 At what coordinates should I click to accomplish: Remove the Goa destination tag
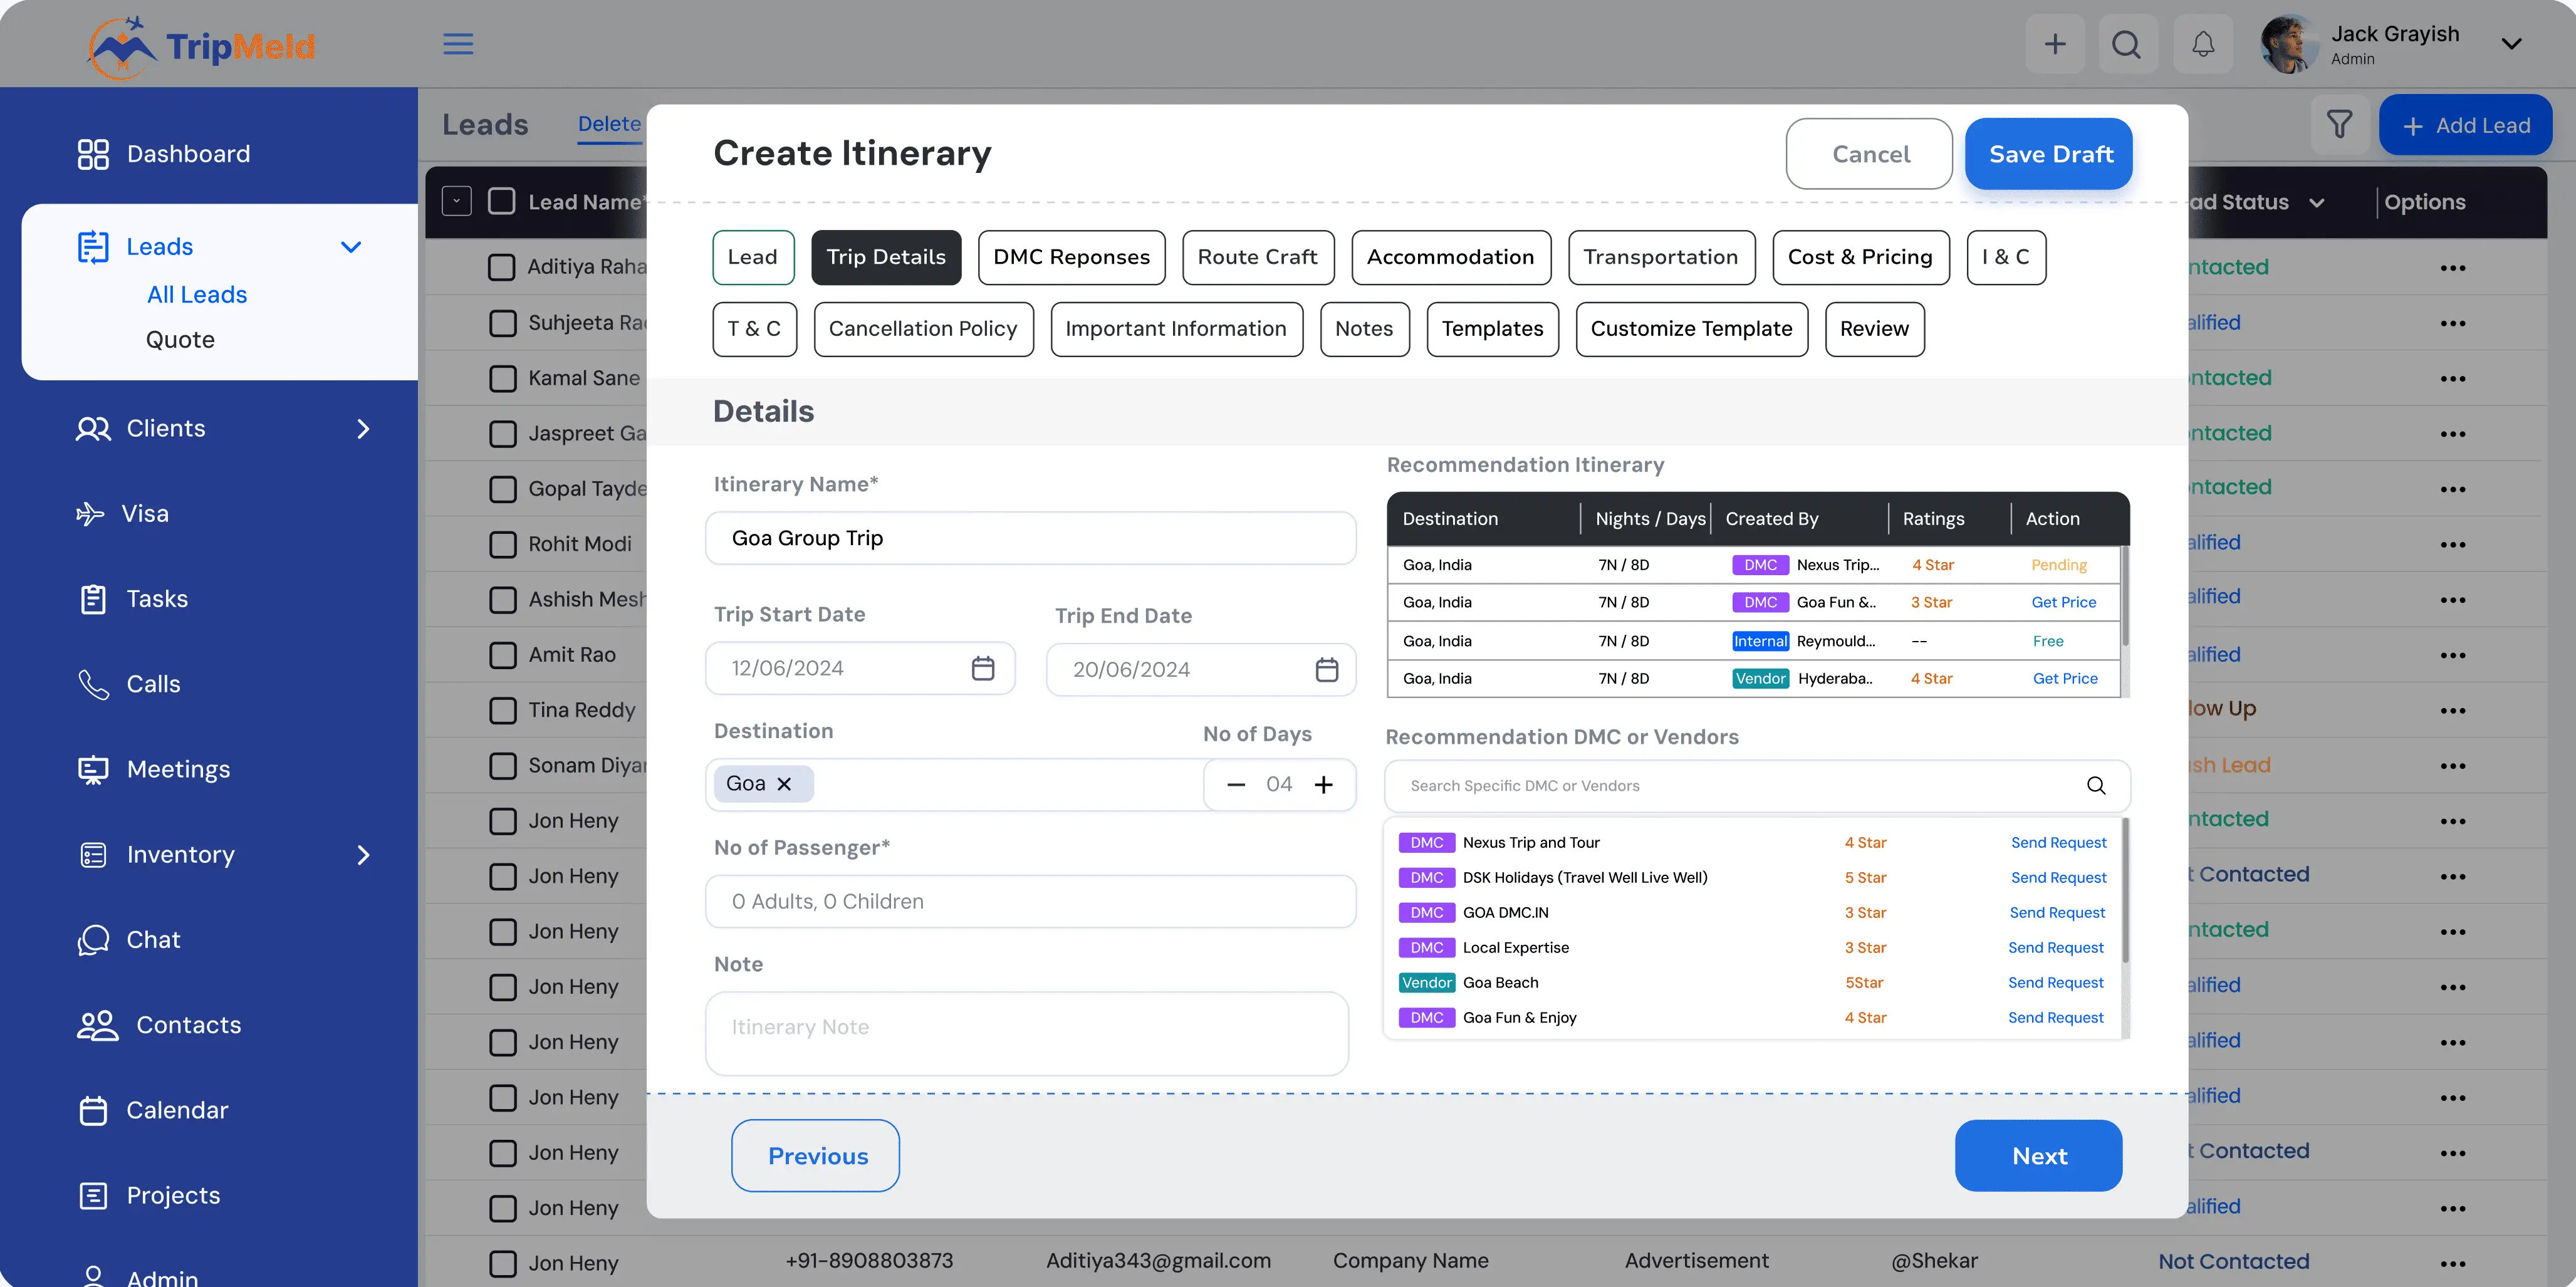(x=785, y=784)
